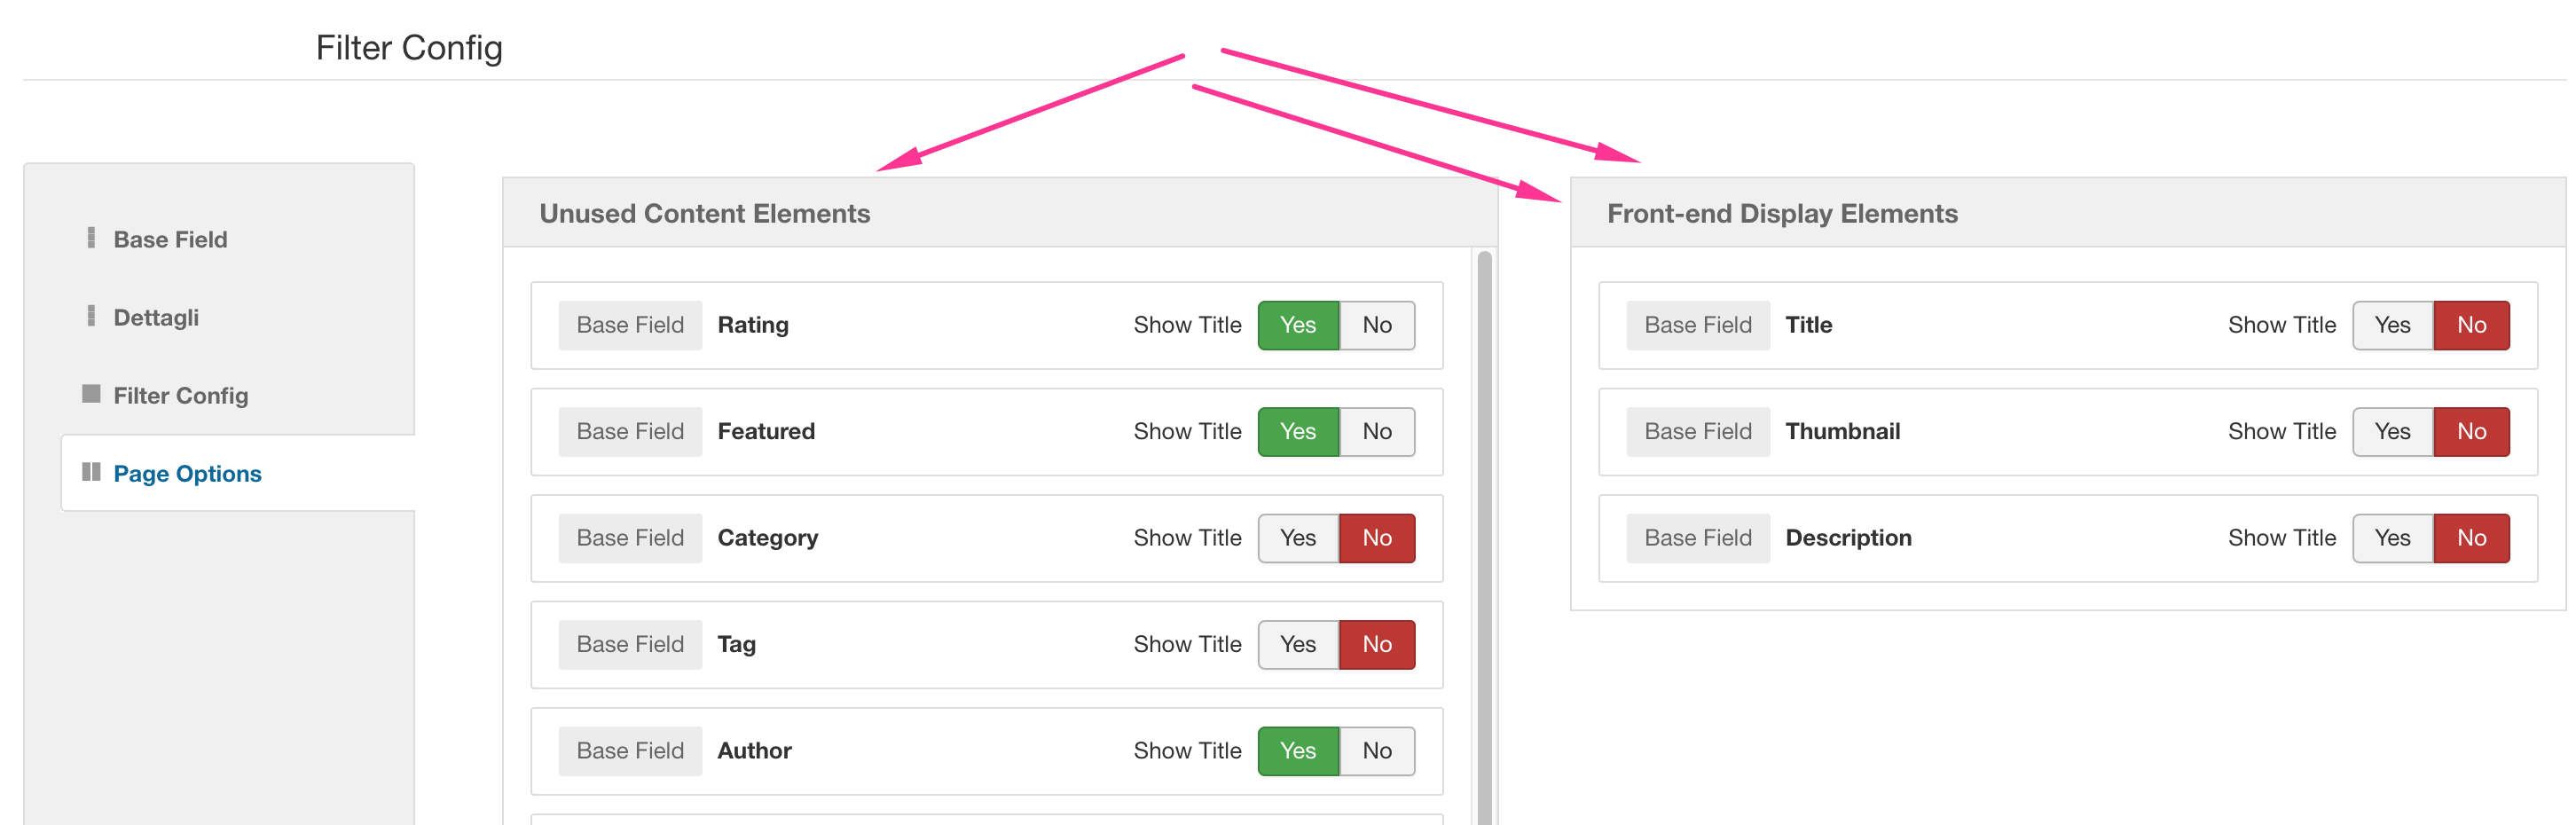
Task: Select the Category element row
Action: coord(960,538)
